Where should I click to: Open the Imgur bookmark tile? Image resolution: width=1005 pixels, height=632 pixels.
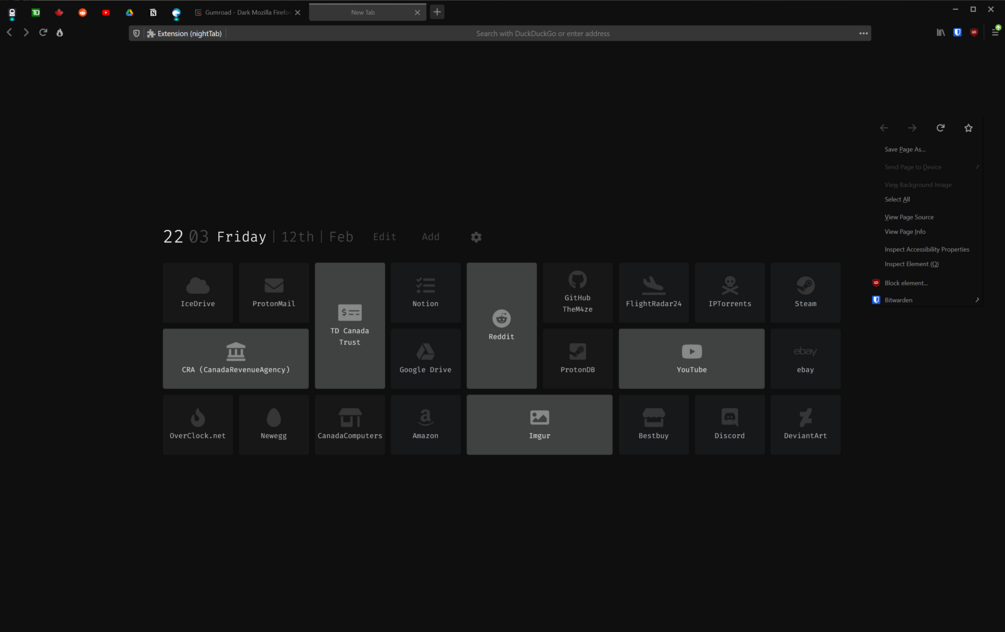539,424
